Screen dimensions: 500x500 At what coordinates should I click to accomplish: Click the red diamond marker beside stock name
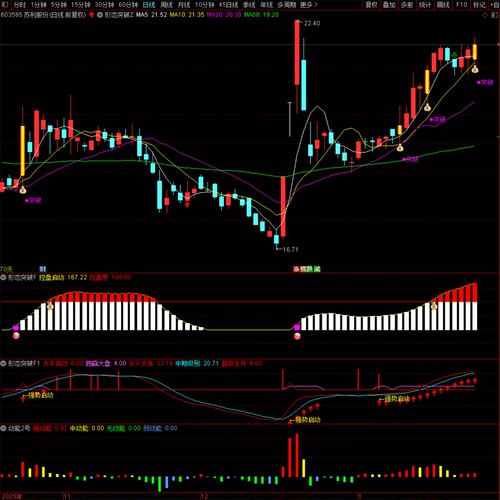92,15
